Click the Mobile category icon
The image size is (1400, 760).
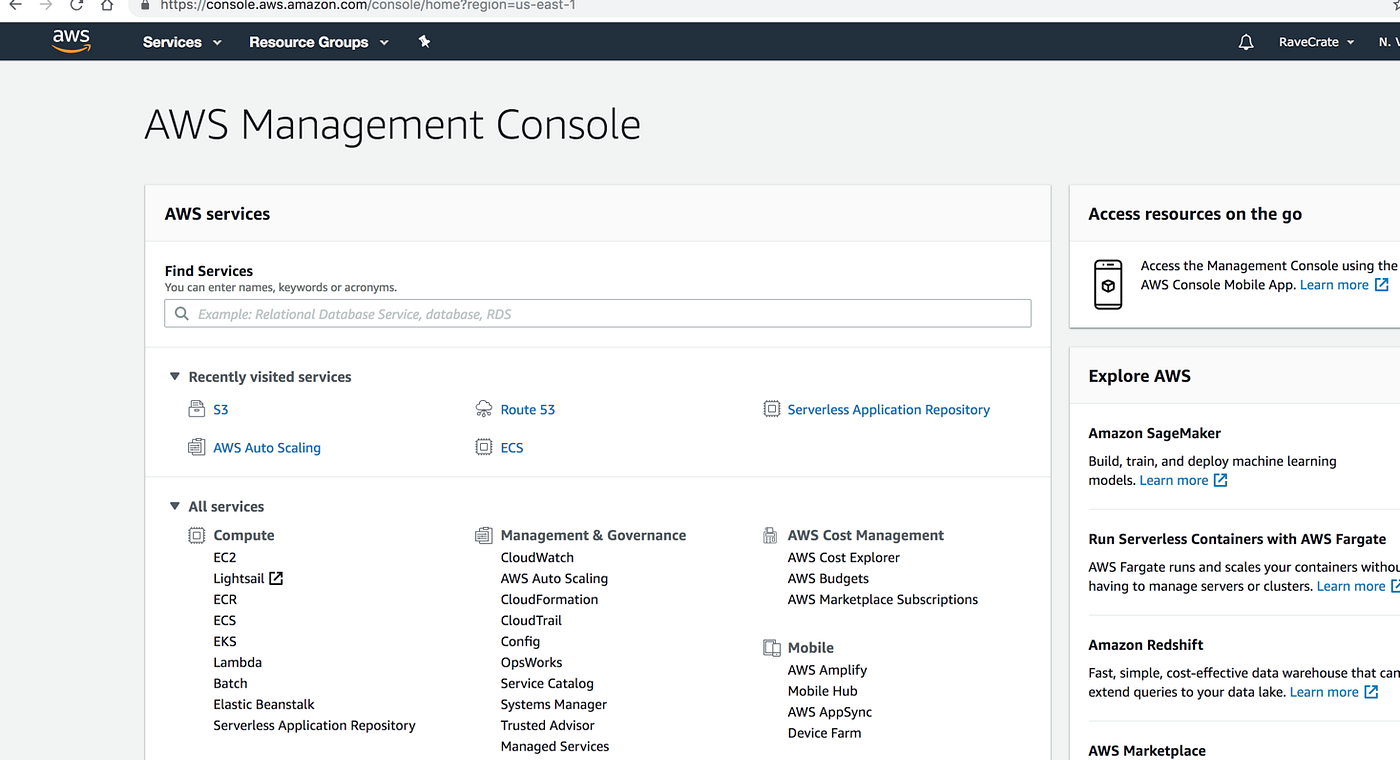coord(771,647)
